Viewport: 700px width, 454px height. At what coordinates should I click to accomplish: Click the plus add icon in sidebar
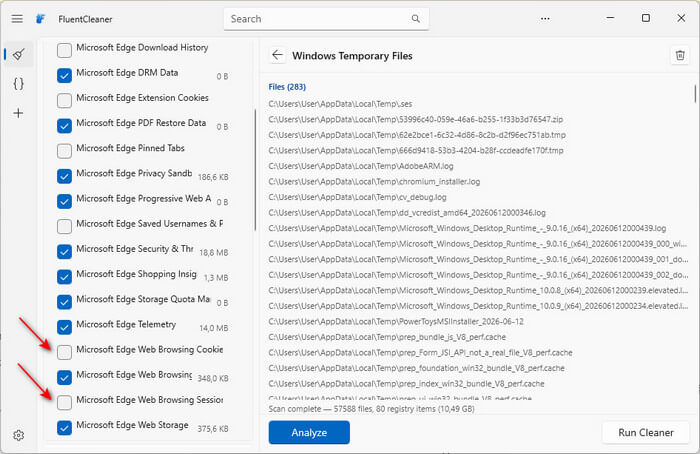coord(18,113)
